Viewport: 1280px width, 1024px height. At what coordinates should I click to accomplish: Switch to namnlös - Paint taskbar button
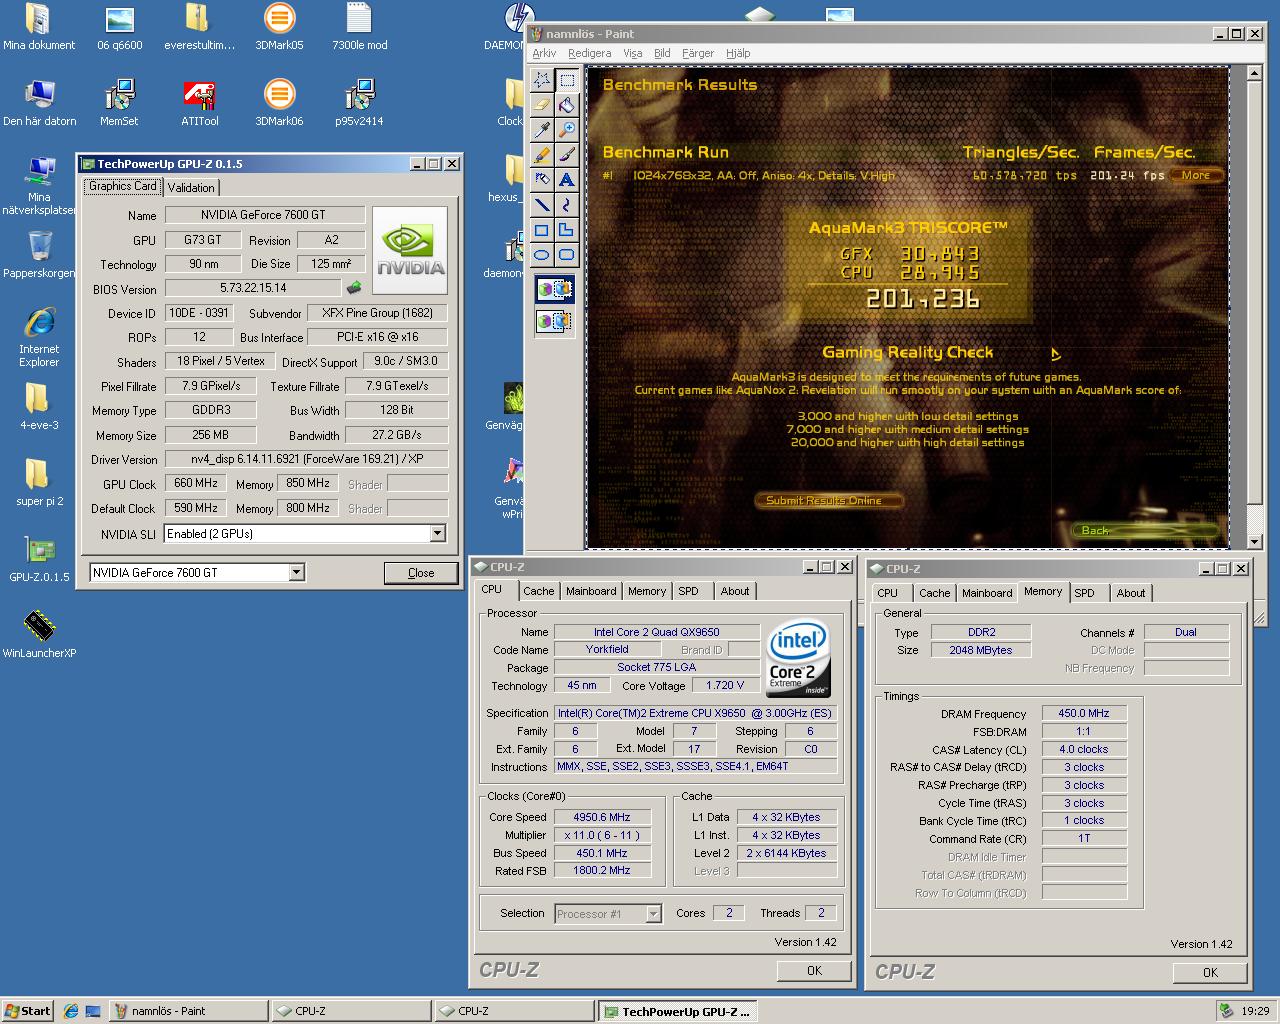pos(189,1011)
